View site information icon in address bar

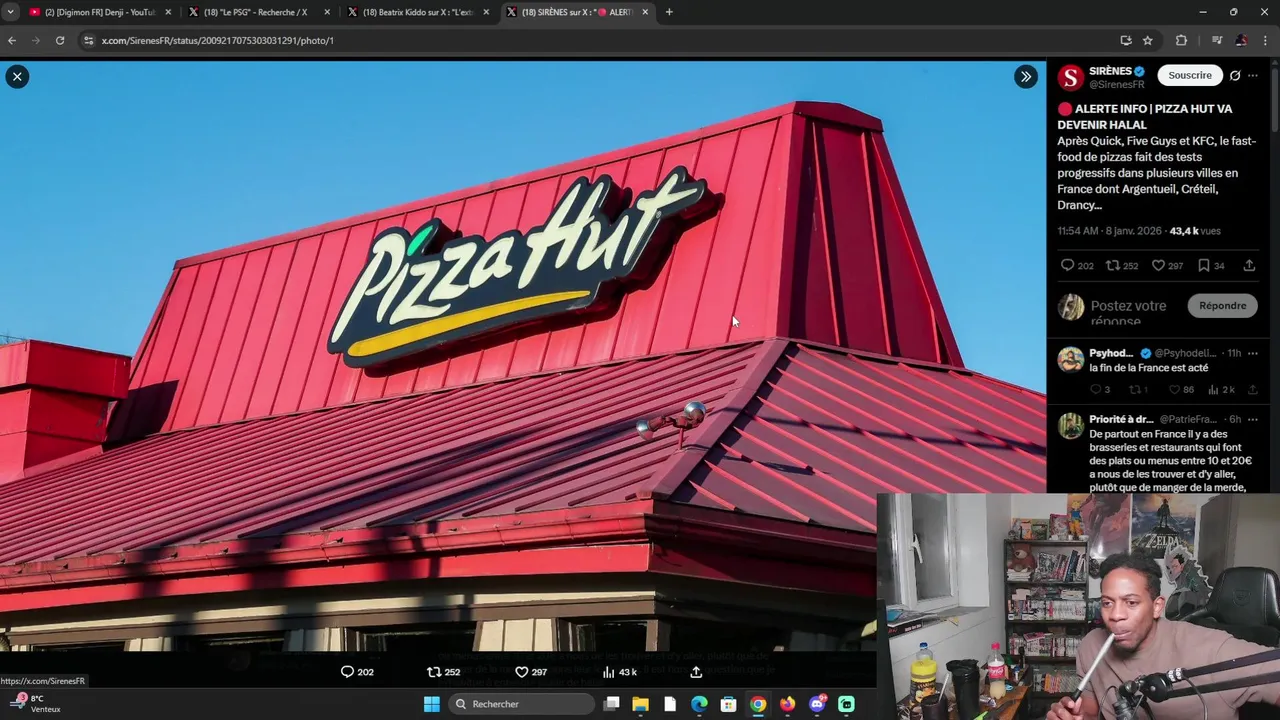coord(88,40)
